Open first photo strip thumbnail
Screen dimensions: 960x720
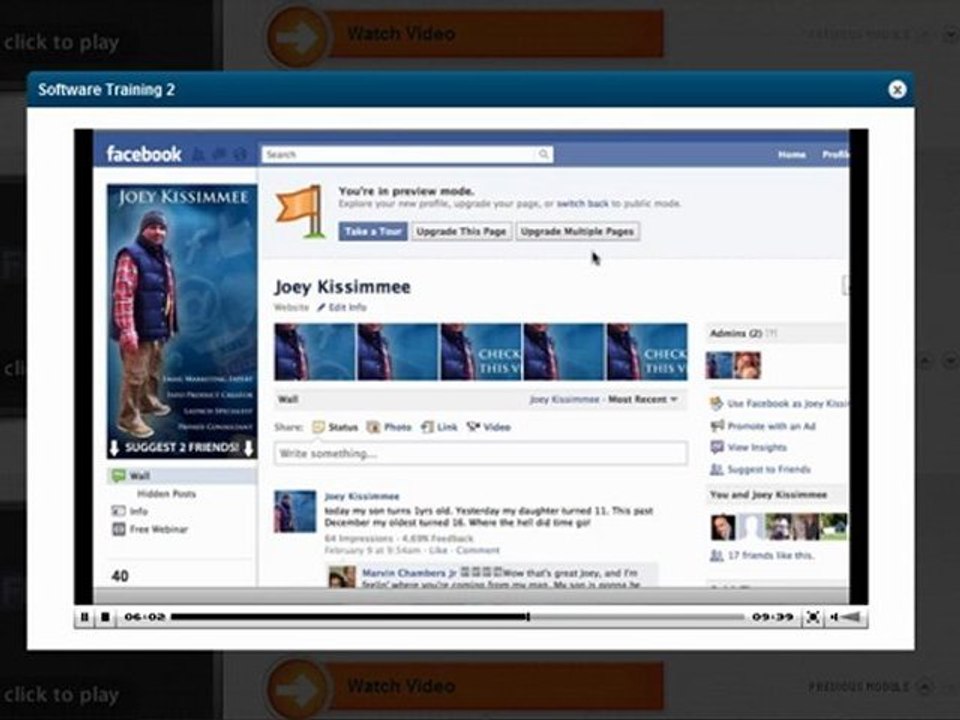[314, 352]
